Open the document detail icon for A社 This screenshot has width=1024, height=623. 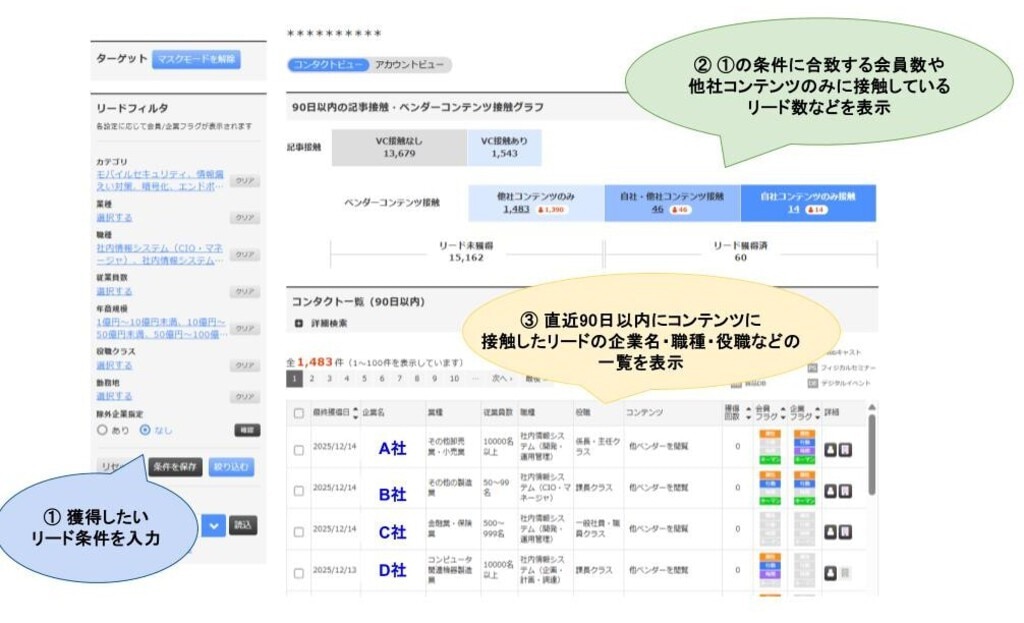(x=845, y=450)
